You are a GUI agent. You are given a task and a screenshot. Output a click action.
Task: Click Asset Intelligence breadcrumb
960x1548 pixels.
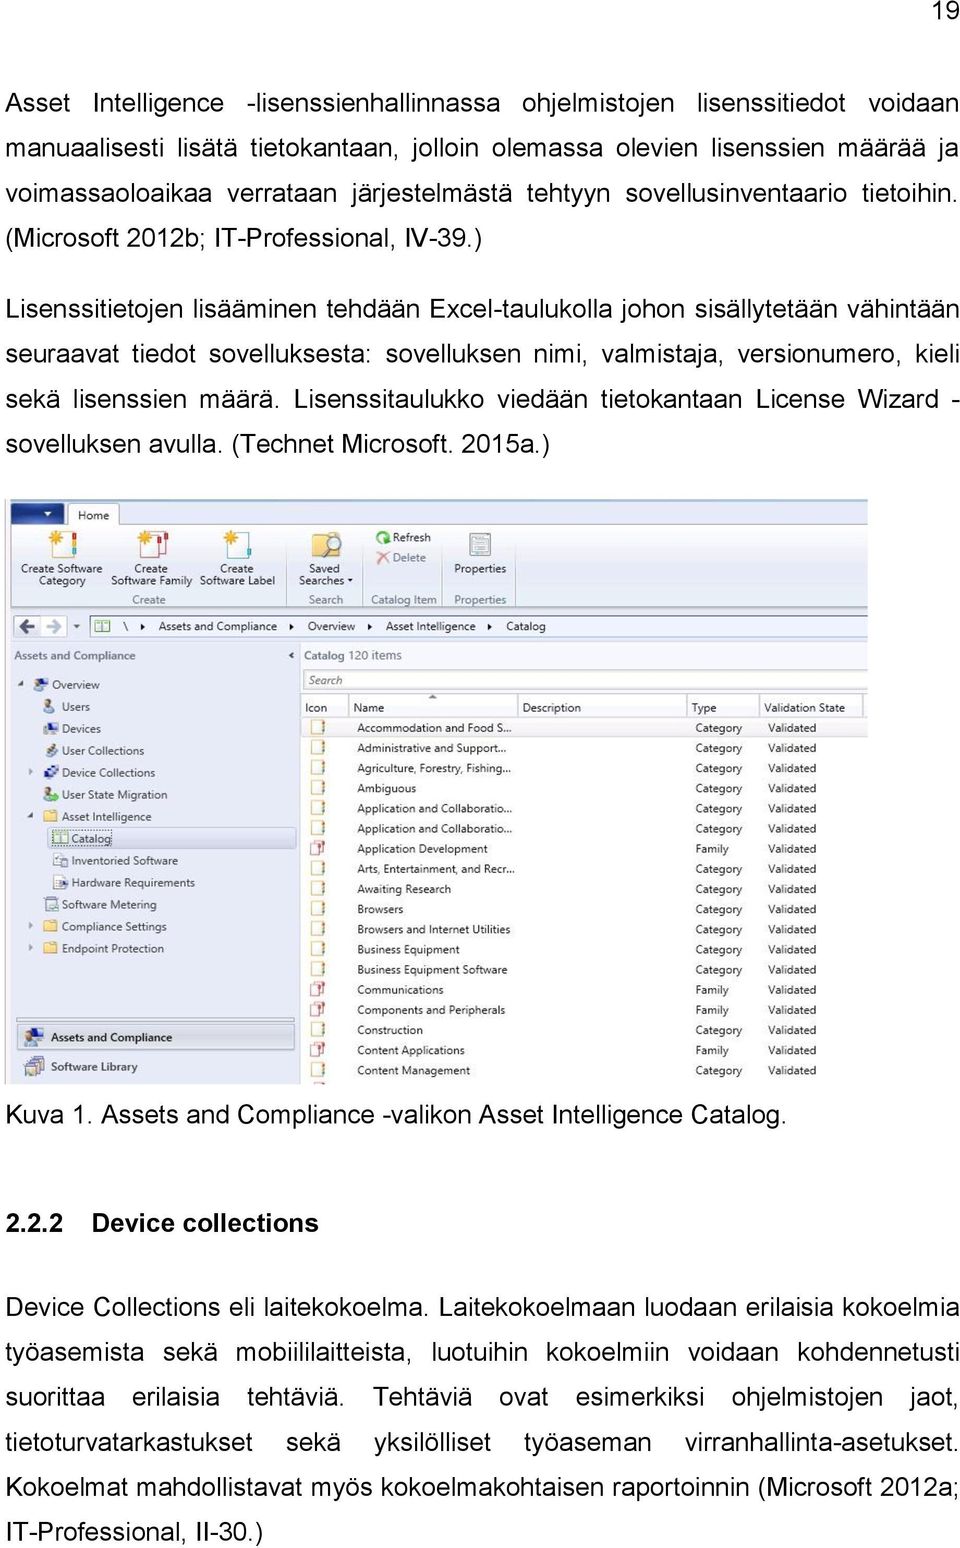tap(430, 626)
